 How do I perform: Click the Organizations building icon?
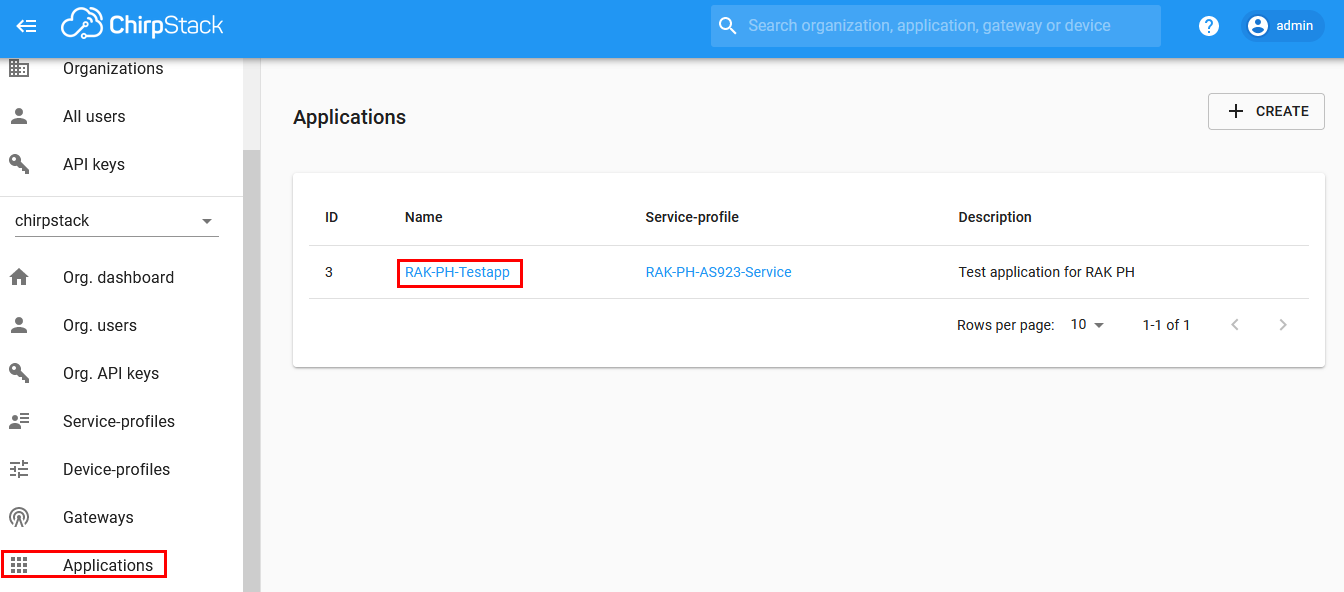click(x=19, y=68)
